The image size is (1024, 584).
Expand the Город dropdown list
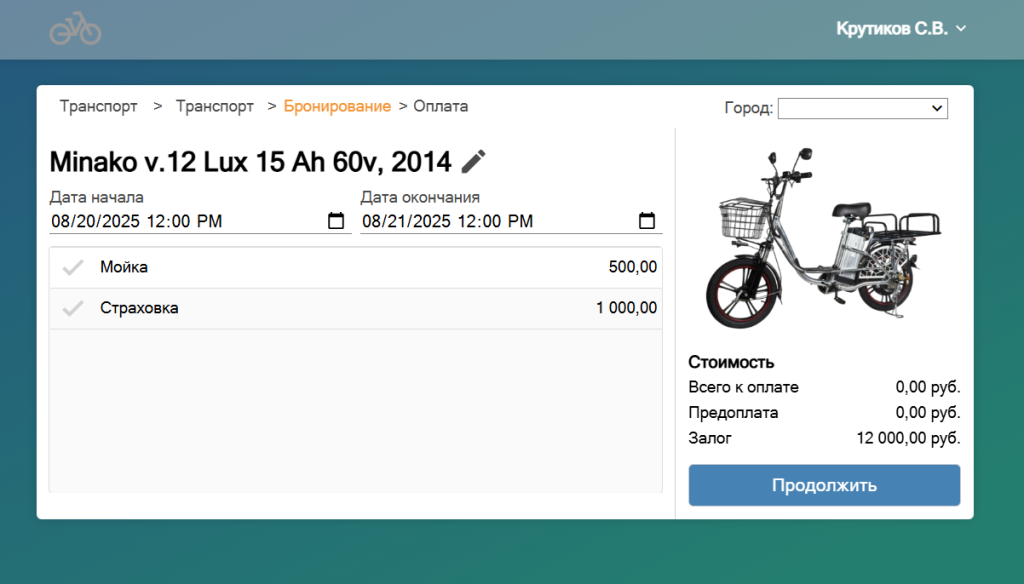pyautogui.click(x=862, y=108)
